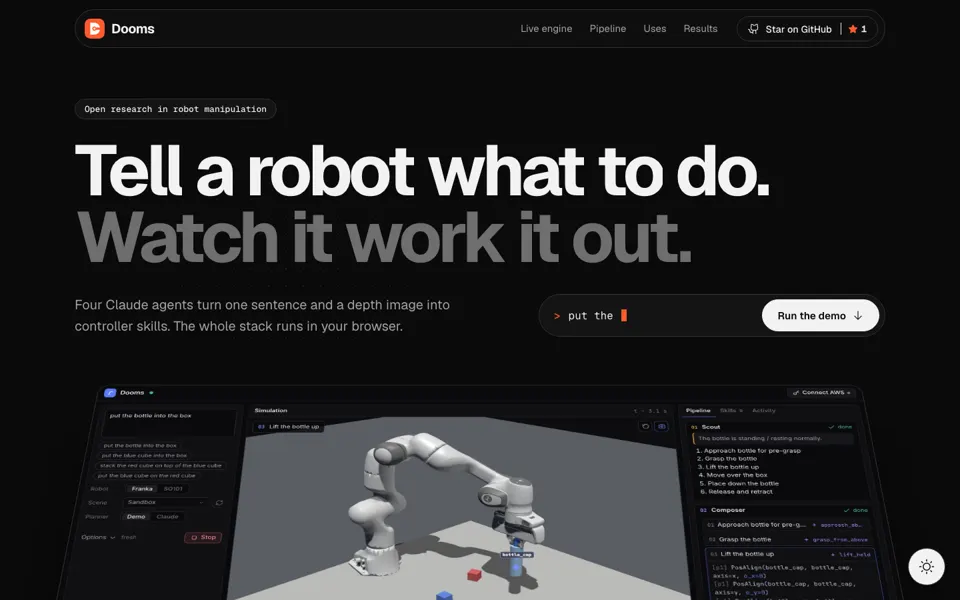Select the Claude planner option
960x600 pixels.
tap(167, 517)
